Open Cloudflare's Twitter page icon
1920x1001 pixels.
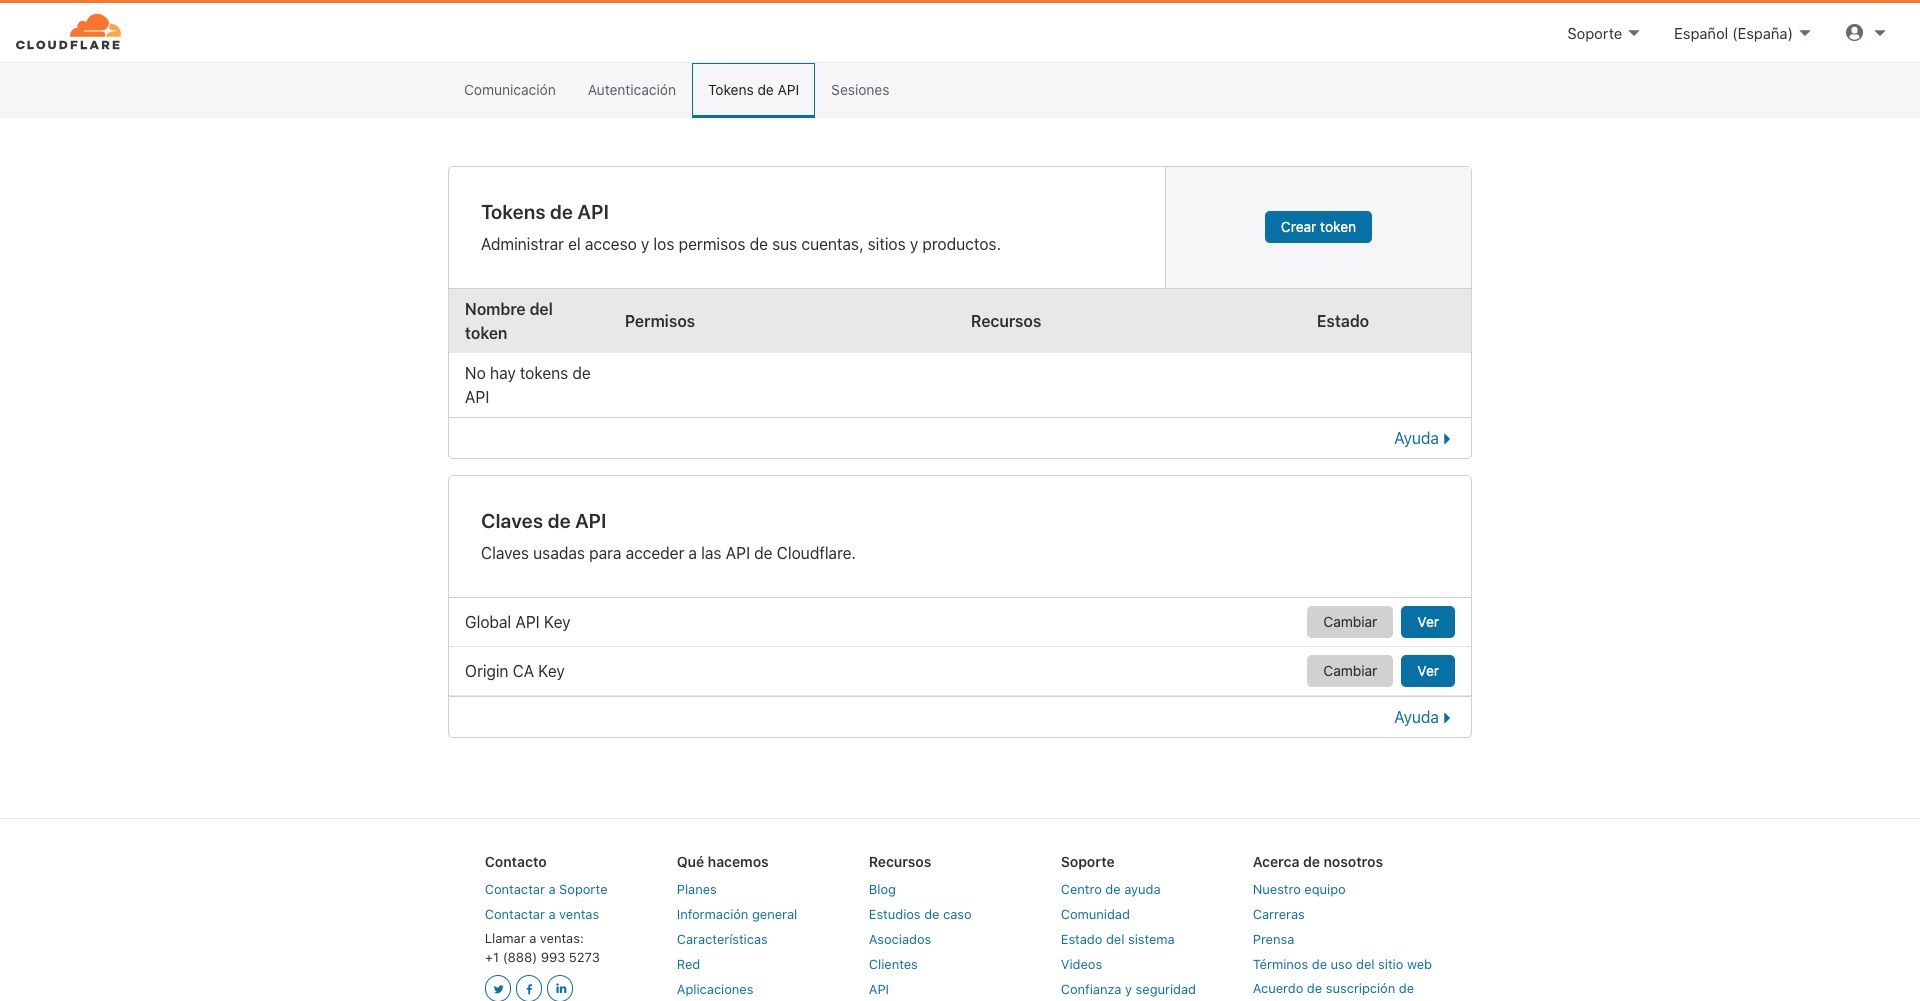pos(498,988)
